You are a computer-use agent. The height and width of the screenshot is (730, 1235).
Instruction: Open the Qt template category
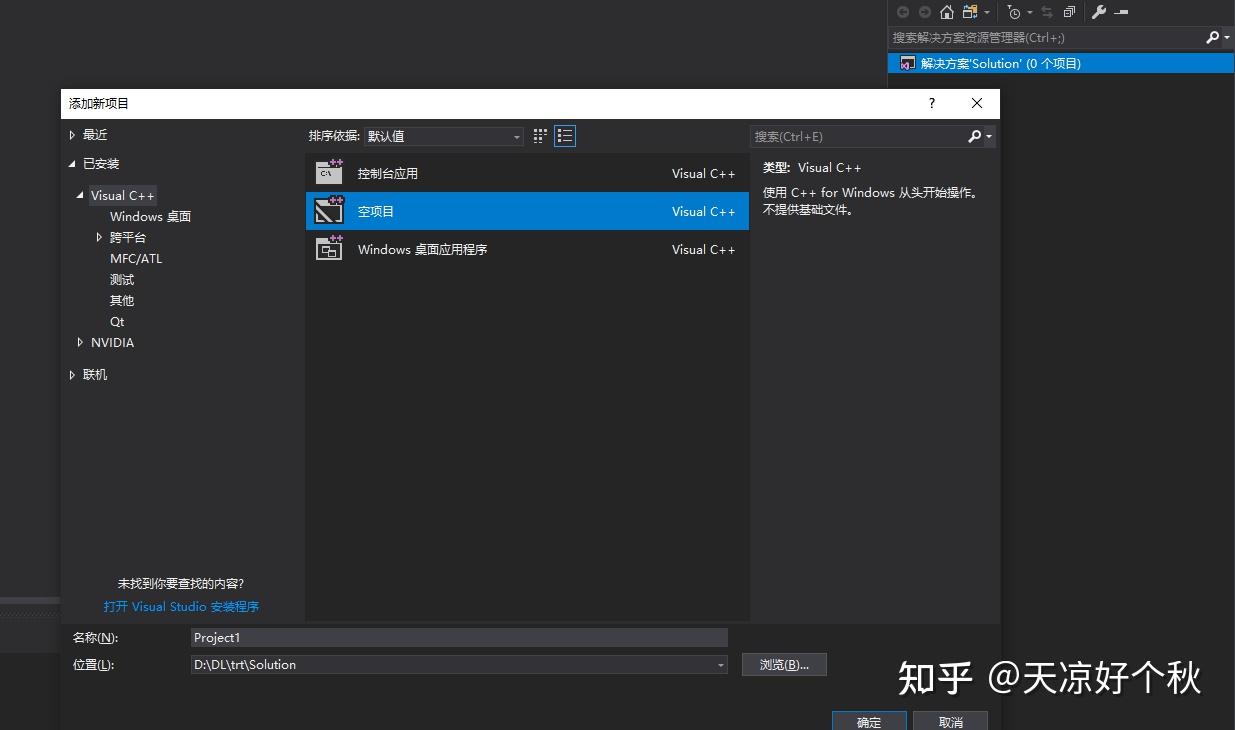(x=117, y=321)
